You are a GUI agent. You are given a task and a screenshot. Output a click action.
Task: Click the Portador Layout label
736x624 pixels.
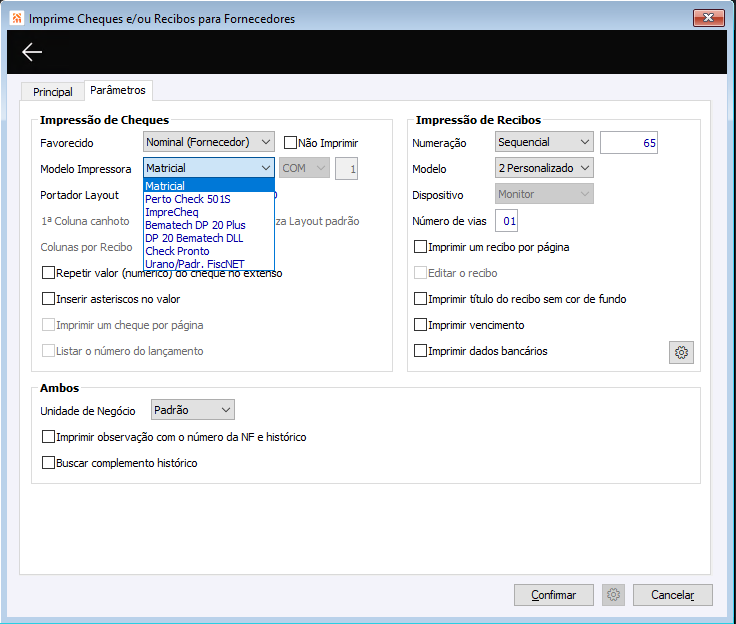(79, 195)
